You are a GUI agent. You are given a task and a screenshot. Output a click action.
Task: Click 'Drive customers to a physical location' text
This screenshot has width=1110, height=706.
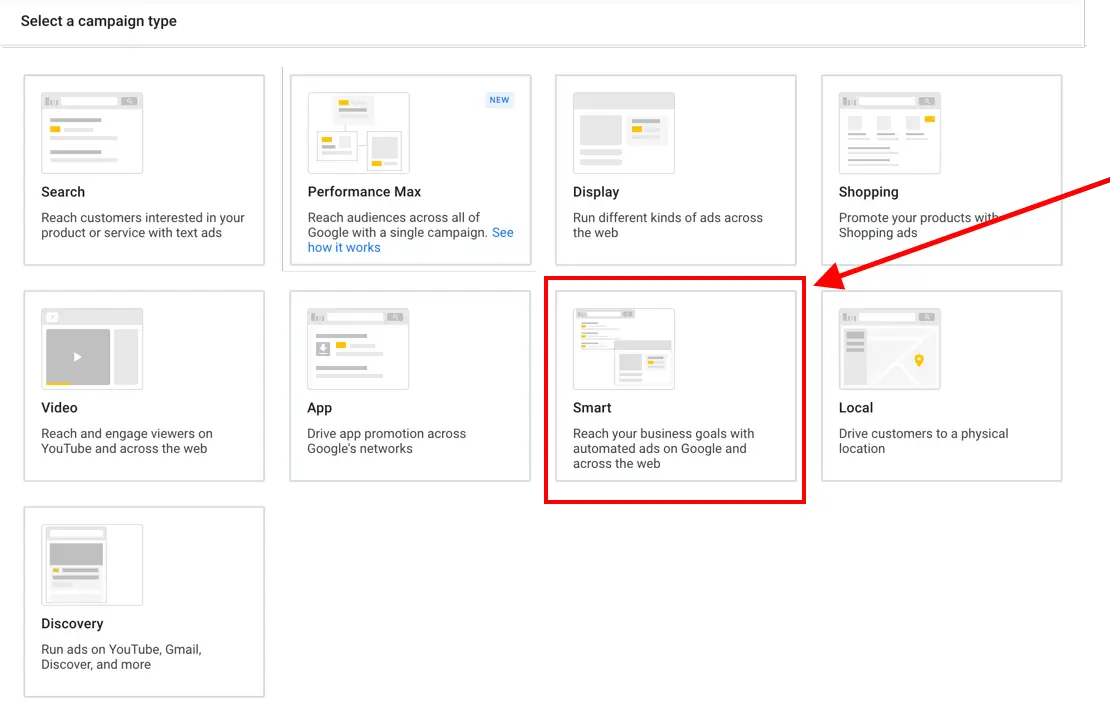point(923,441)
